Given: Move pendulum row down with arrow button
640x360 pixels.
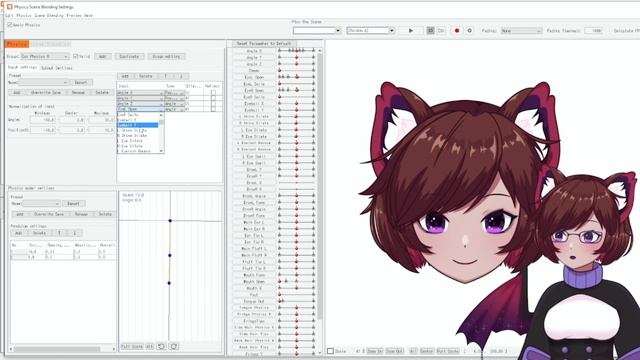Looking at the screenshot, I should pos(75,233).
